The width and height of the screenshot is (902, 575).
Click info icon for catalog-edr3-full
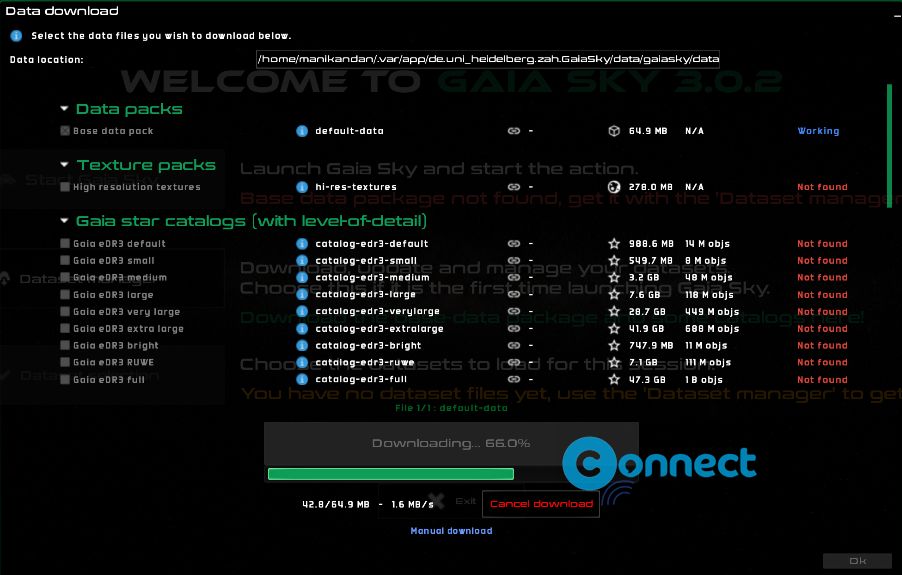301,380
